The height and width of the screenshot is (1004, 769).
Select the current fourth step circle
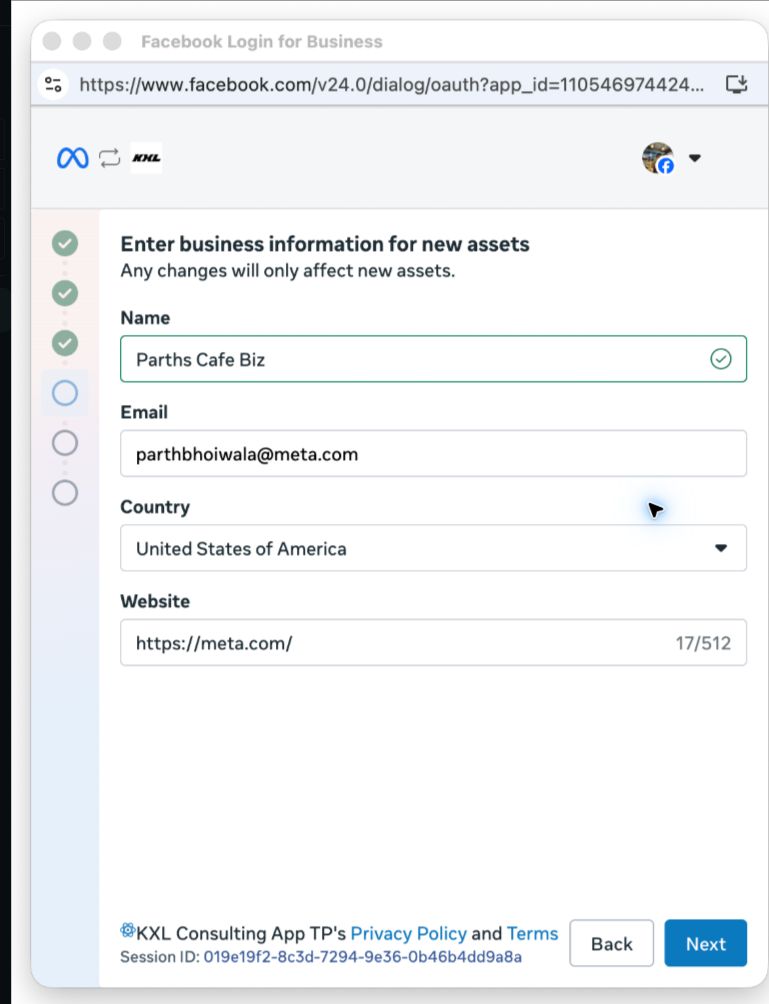point(65,393)
